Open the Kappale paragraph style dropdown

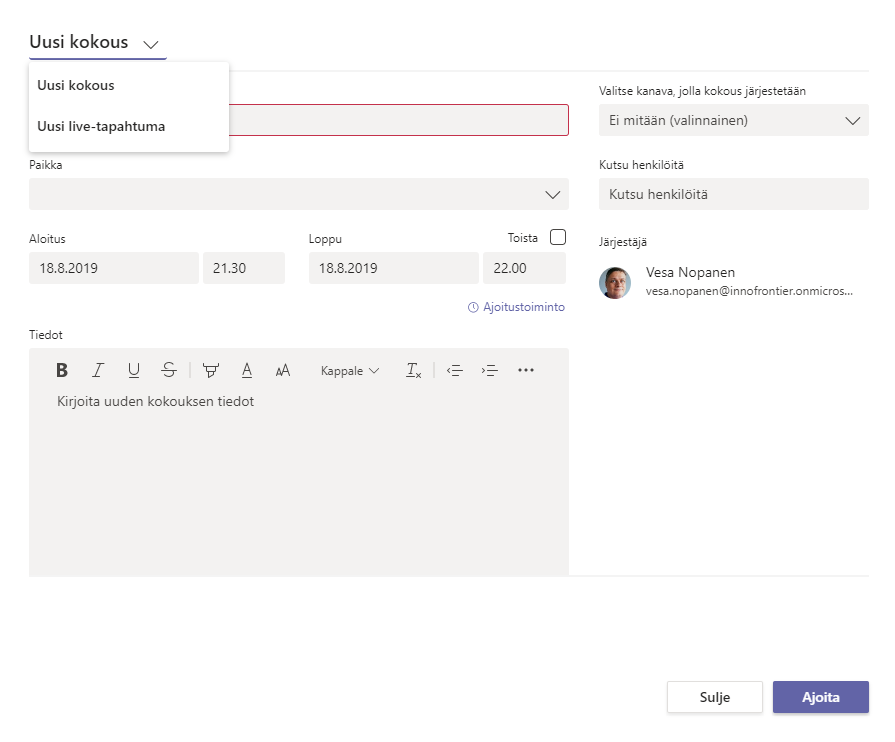(350, 370)
